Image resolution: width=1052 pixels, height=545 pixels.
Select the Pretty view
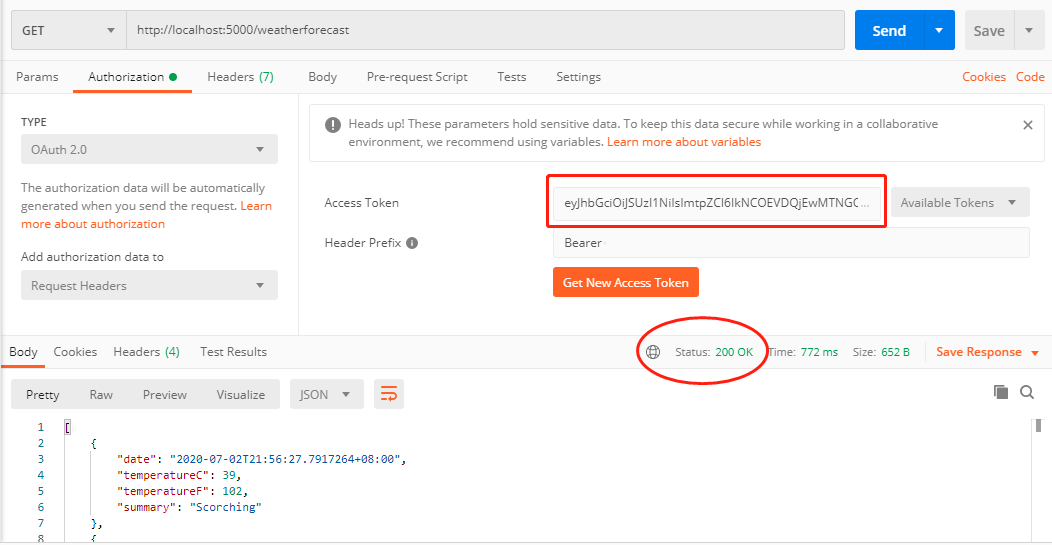click(42, 395)
